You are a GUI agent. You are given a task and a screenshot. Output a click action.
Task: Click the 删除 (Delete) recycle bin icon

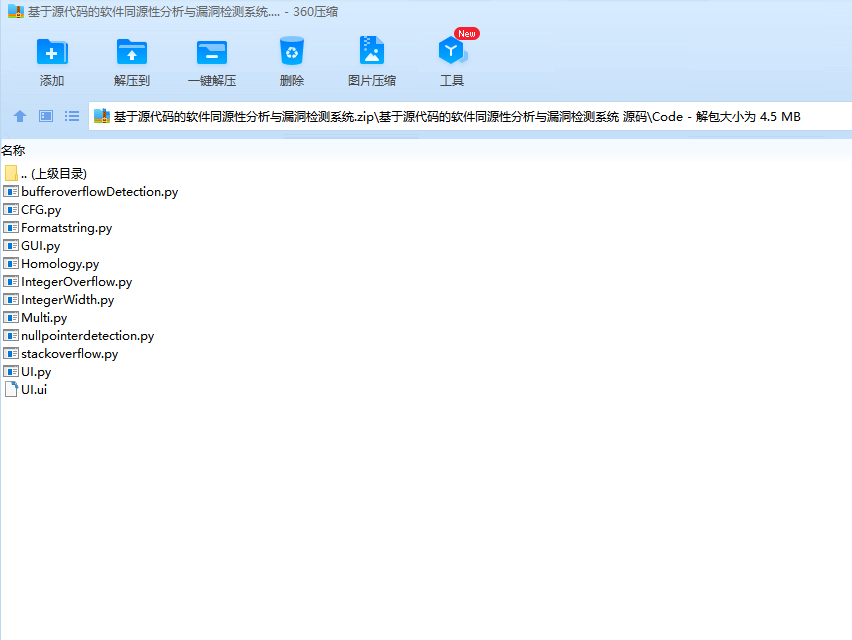point(292,52)
